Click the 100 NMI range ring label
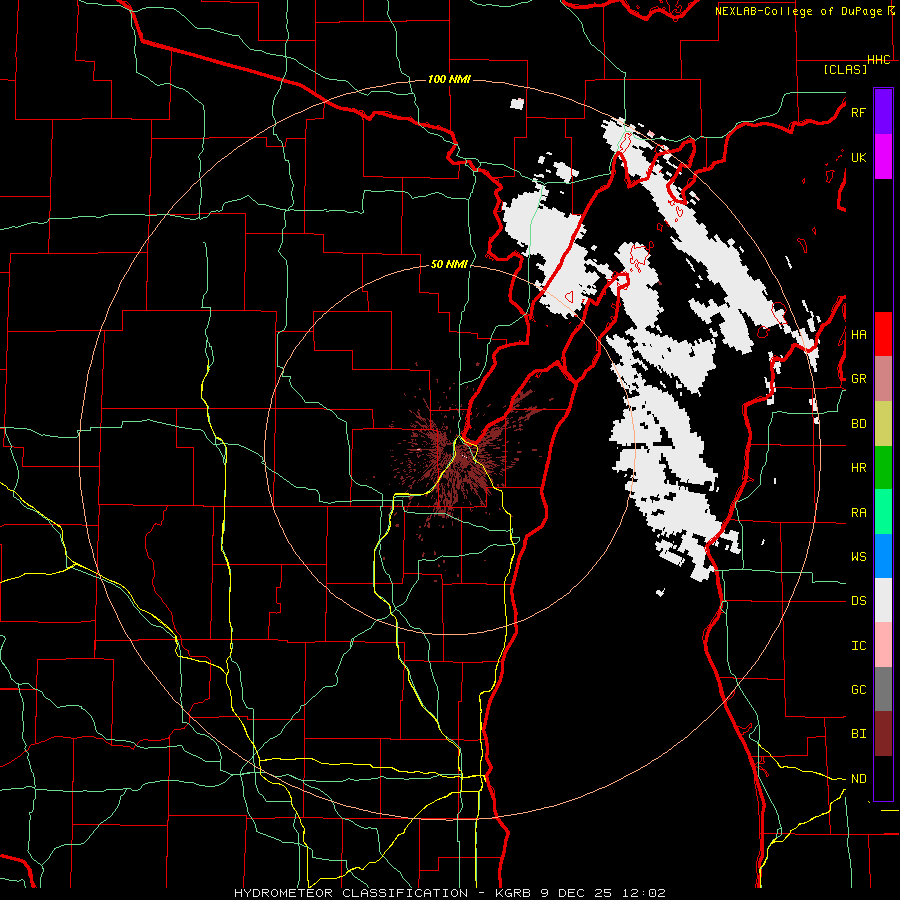 tap(449, 79)
